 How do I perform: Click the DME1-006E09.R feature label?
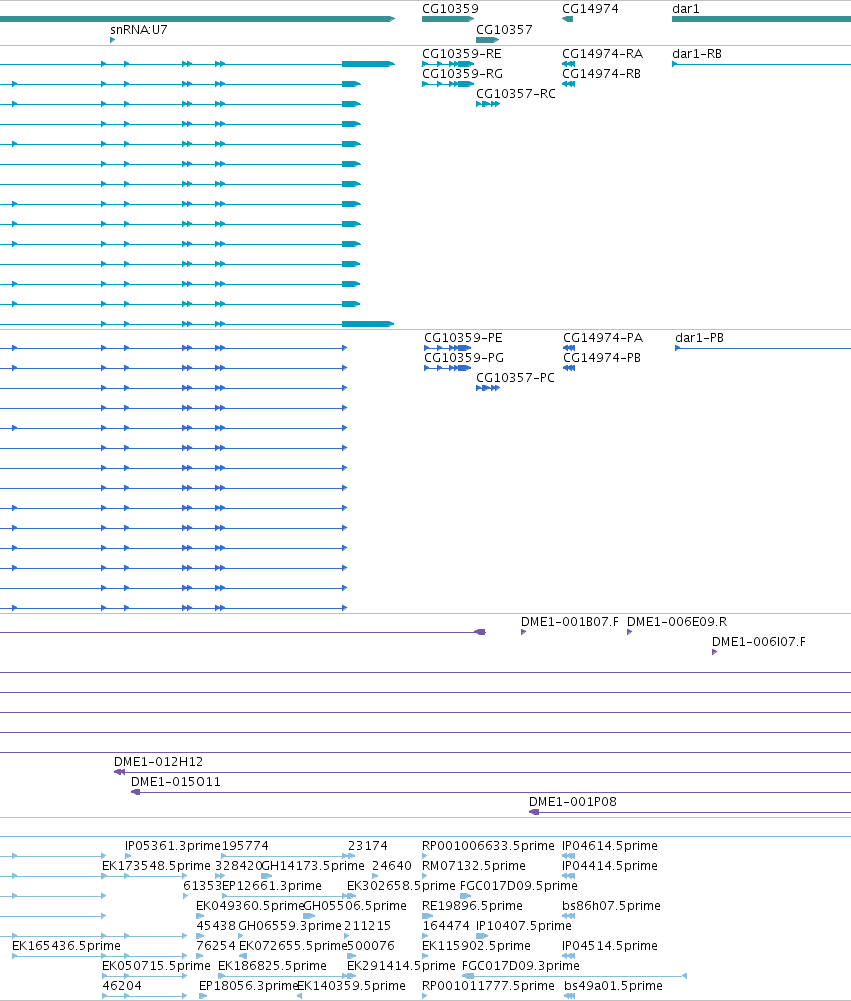pyautogui.click(x=677, y=622)
